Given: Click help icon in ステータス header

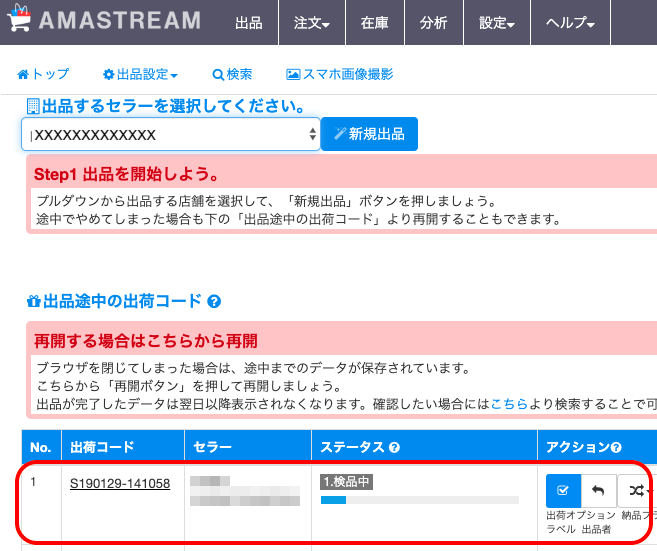Looking at the screenshot, I should pos(394,448).
